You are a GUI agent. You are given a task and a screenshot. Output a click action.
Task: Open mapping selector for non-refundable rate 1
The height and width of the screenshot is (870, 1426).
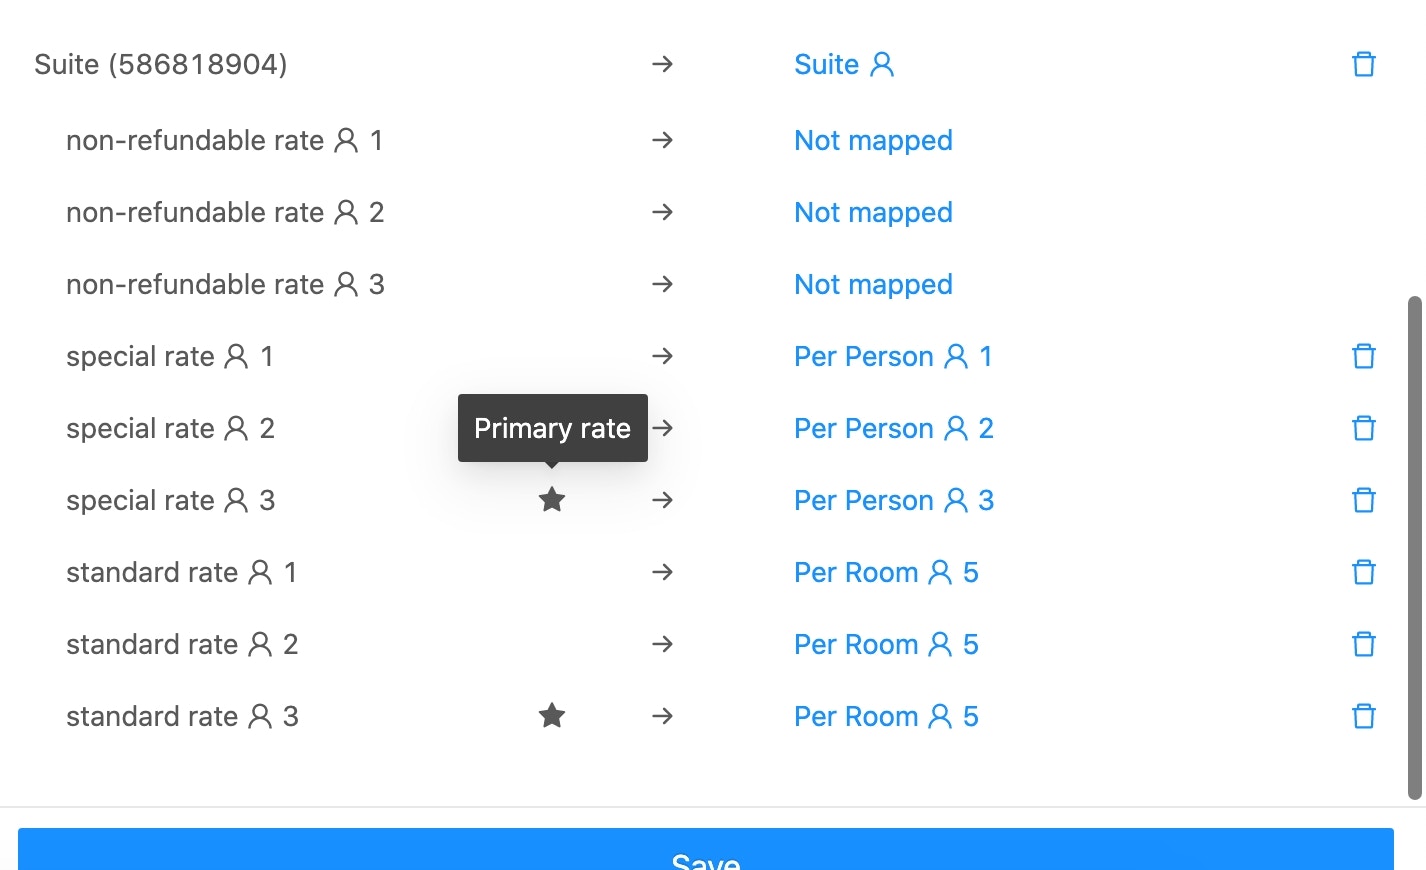[x=872, y=140]
